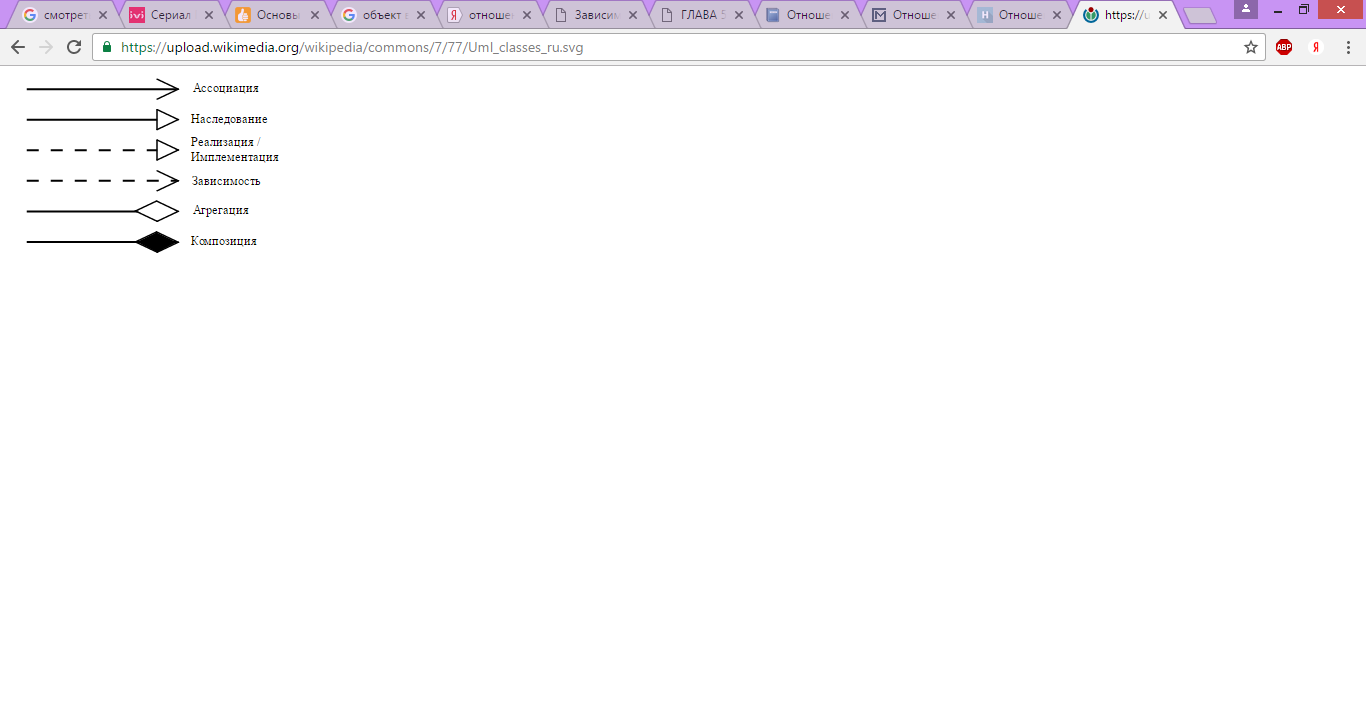The width and height of the screenshot is (1366, 728).
Task: Switch to the Google 'объект' tab
Action: (383, 15)
